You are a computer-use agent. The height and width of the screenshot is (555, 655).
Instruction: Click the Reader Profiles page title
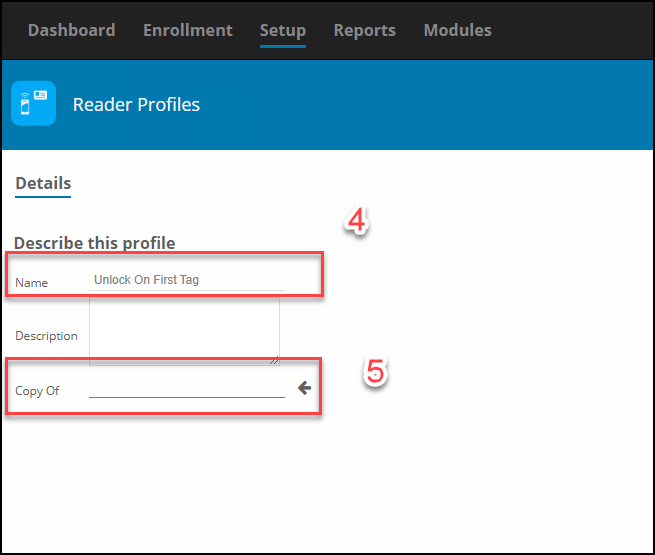pos(136,104)
